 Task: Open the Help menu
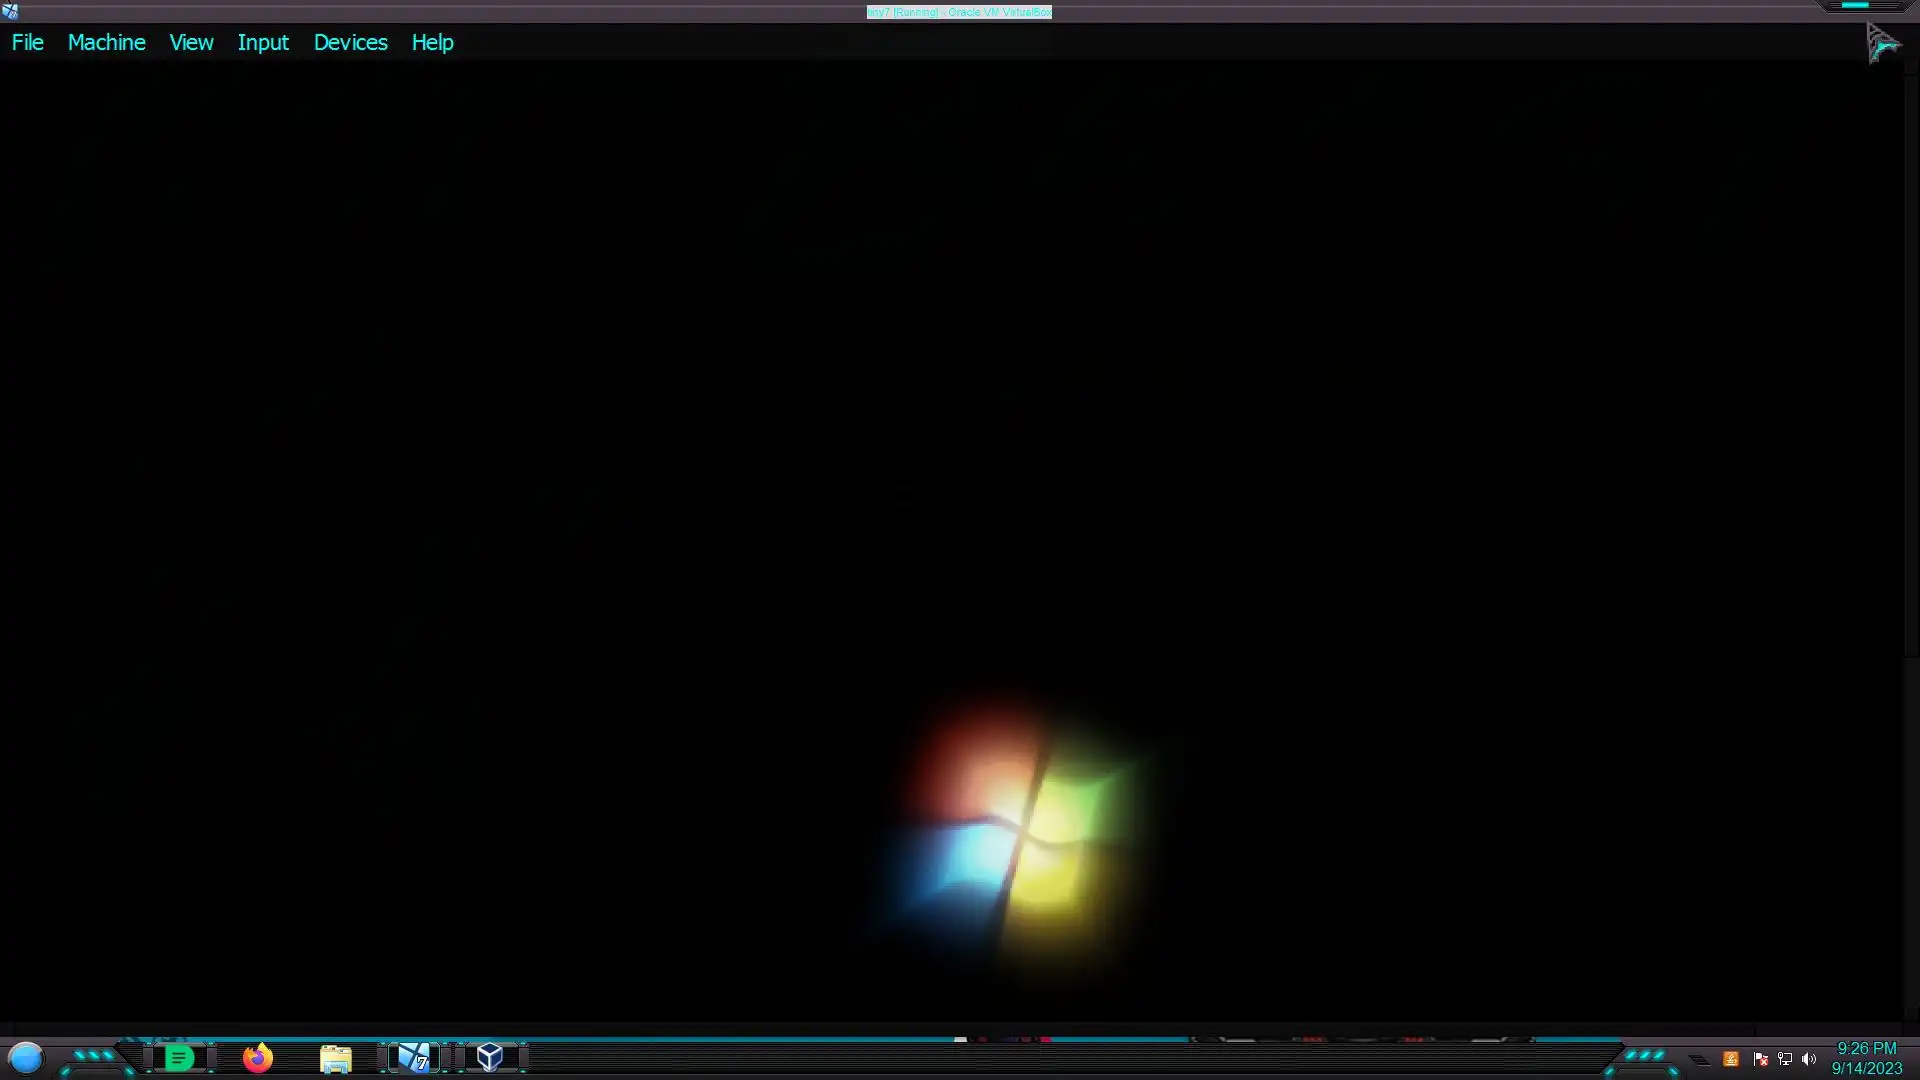pyautogui.click(x=432, y=42)
